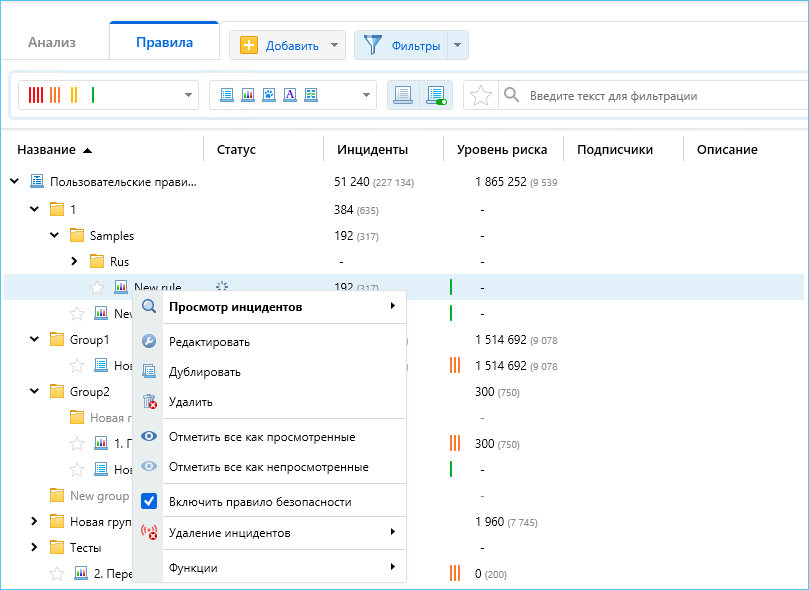Click the Уровень риска column header
Image resolution: width=809 pixels, height=590 pixels.
(502, 150)
